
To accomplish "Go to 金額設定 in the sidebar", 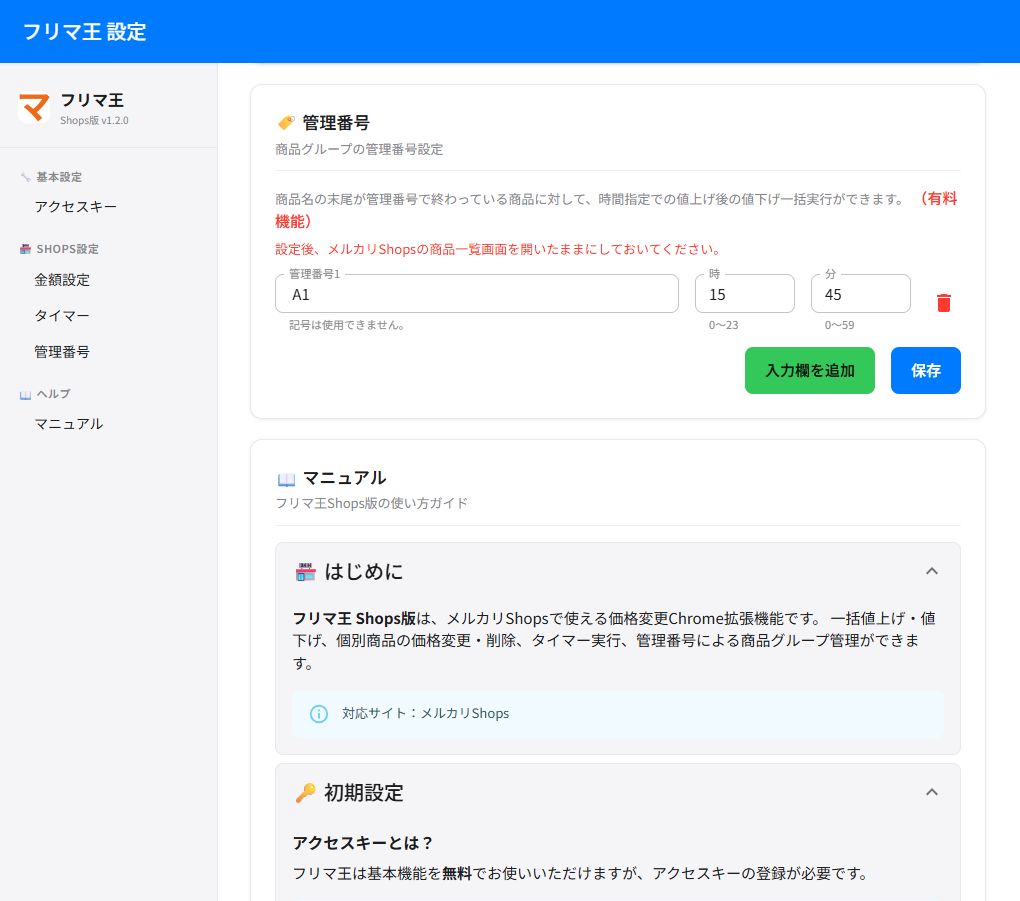I will (62, 280).
